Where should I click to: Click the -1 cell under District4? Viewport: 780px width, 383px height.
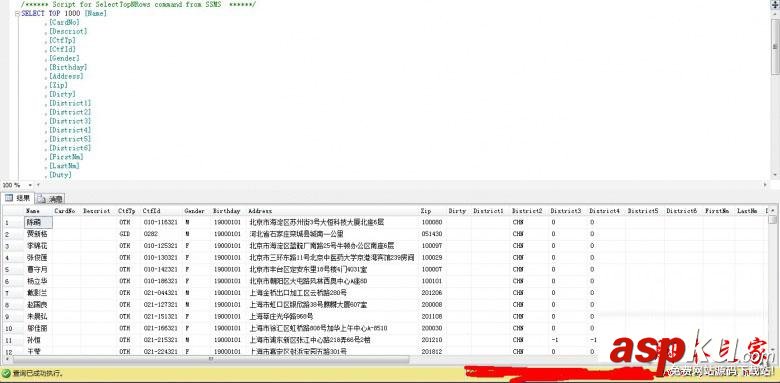click(593, 340)
